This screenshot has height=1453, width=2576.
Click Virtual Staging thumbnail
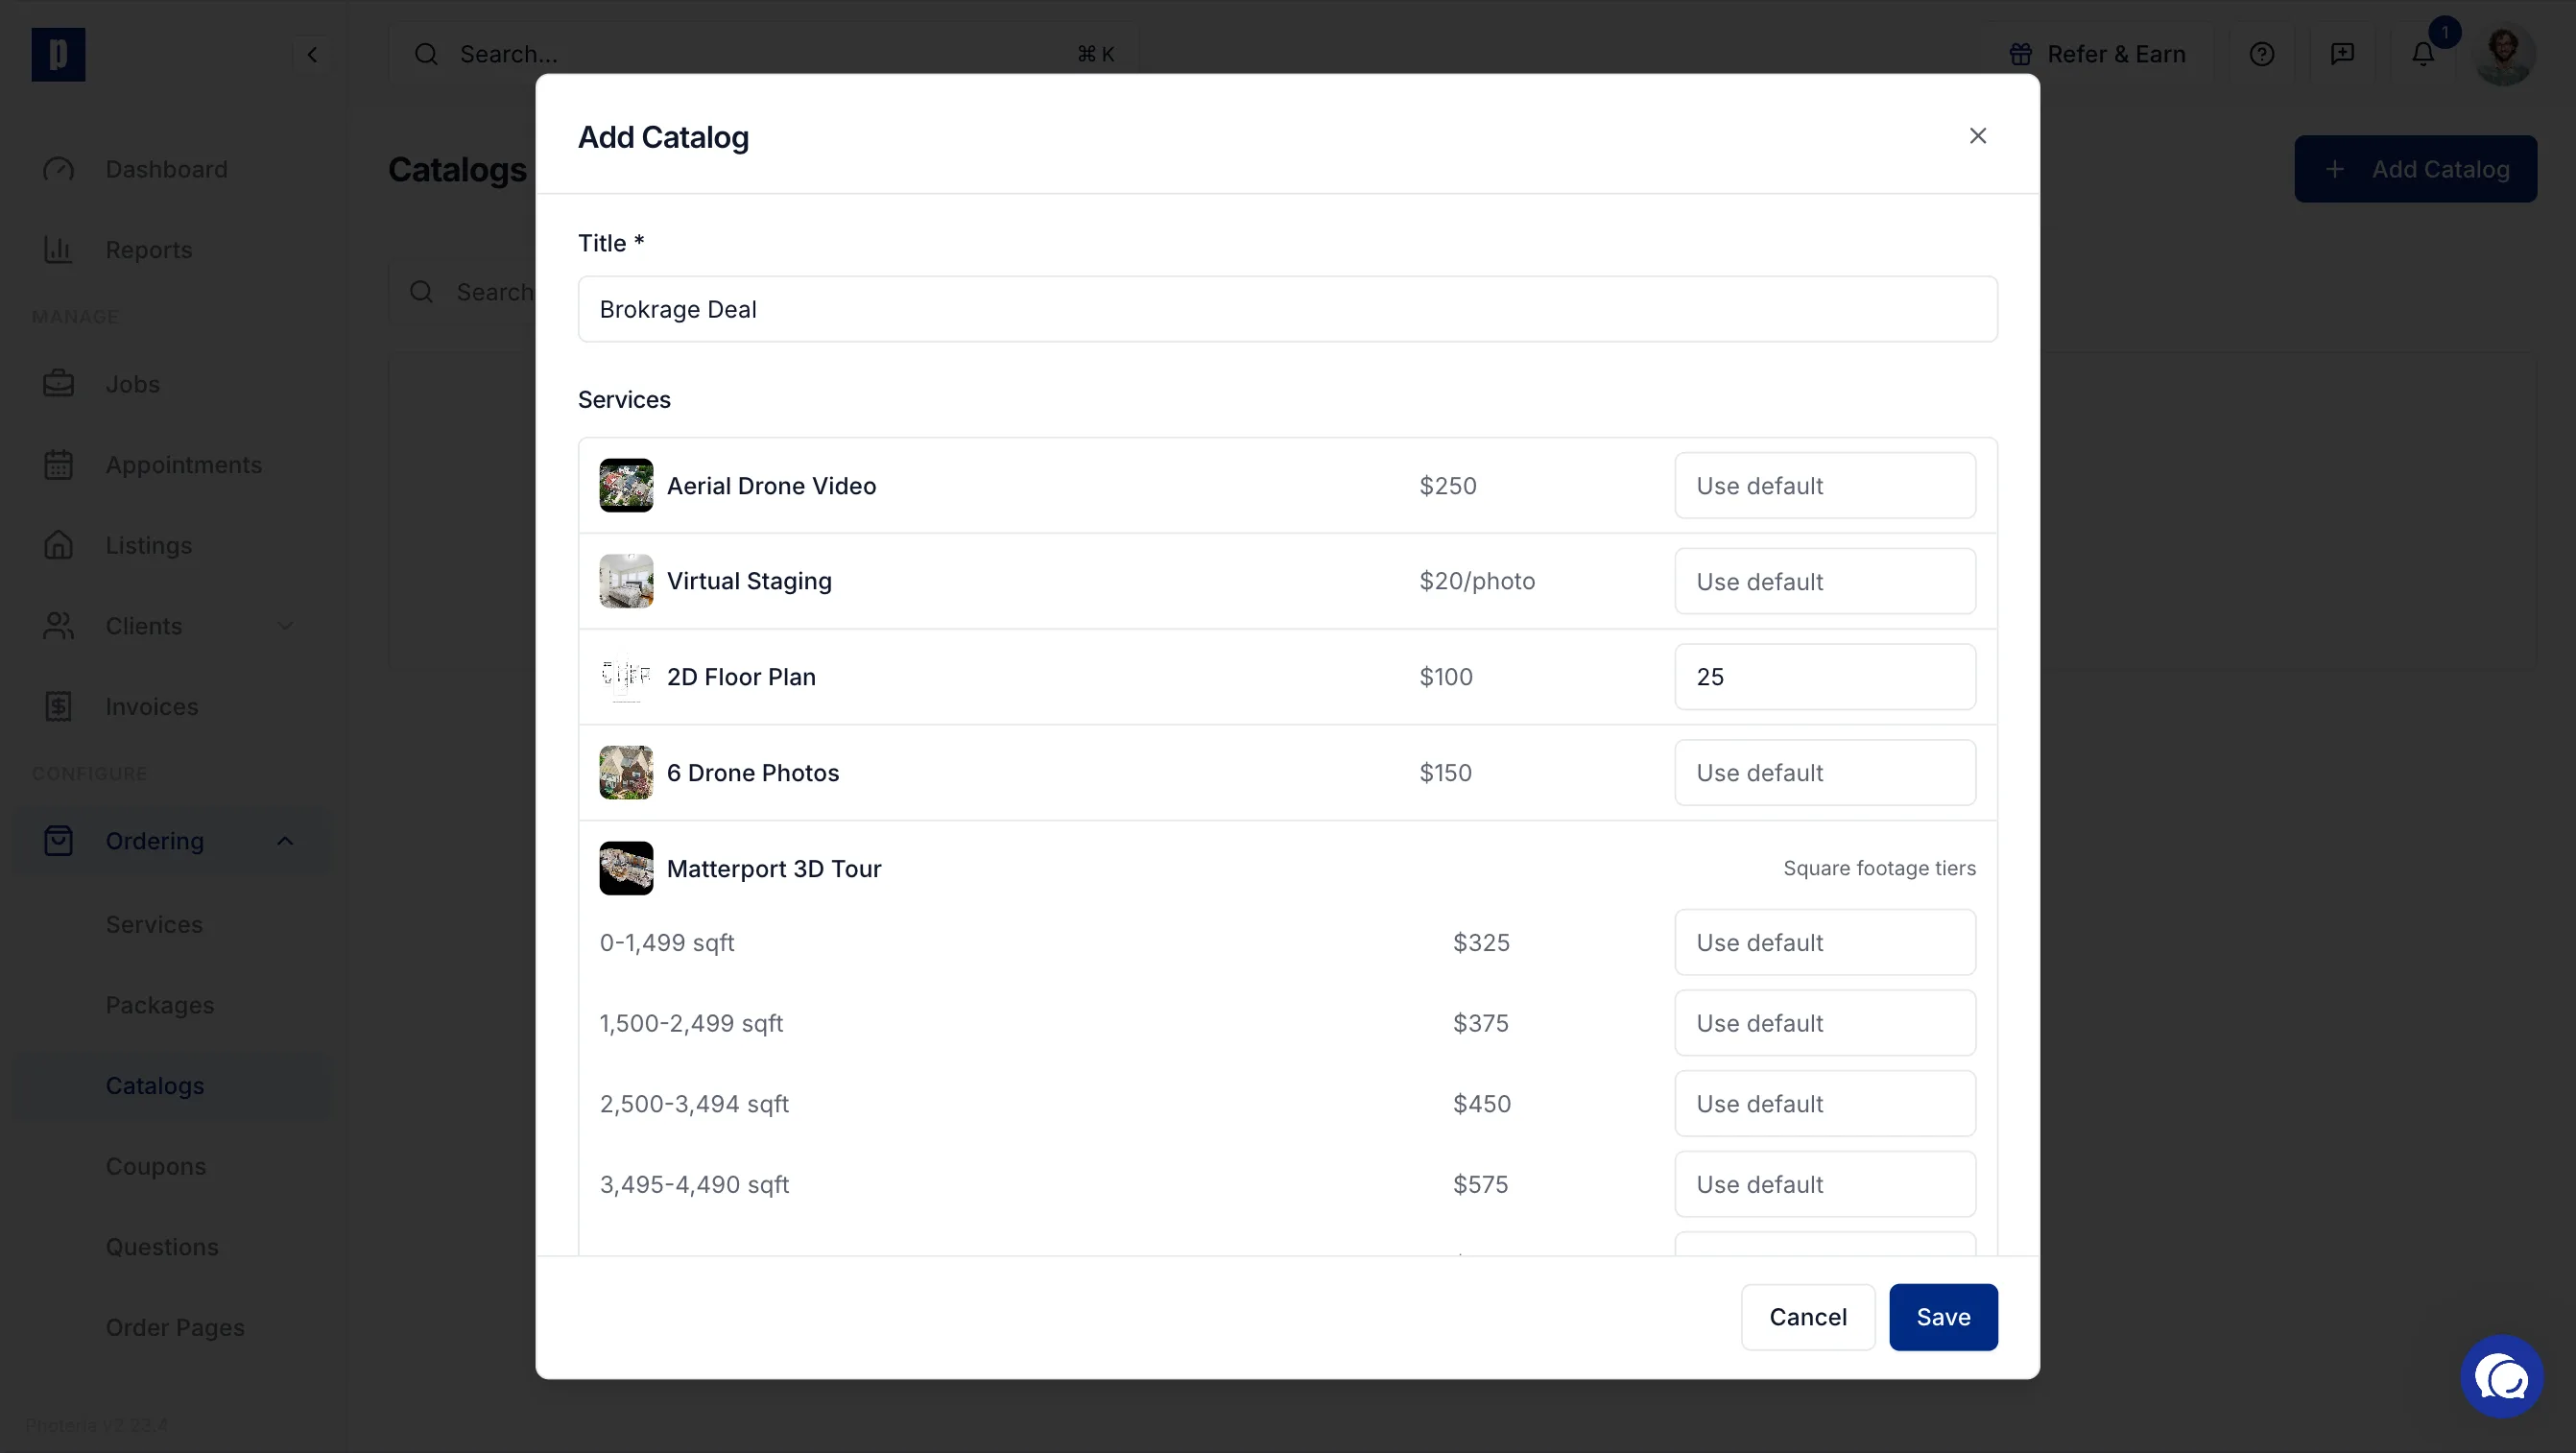(x=626, y=581)
